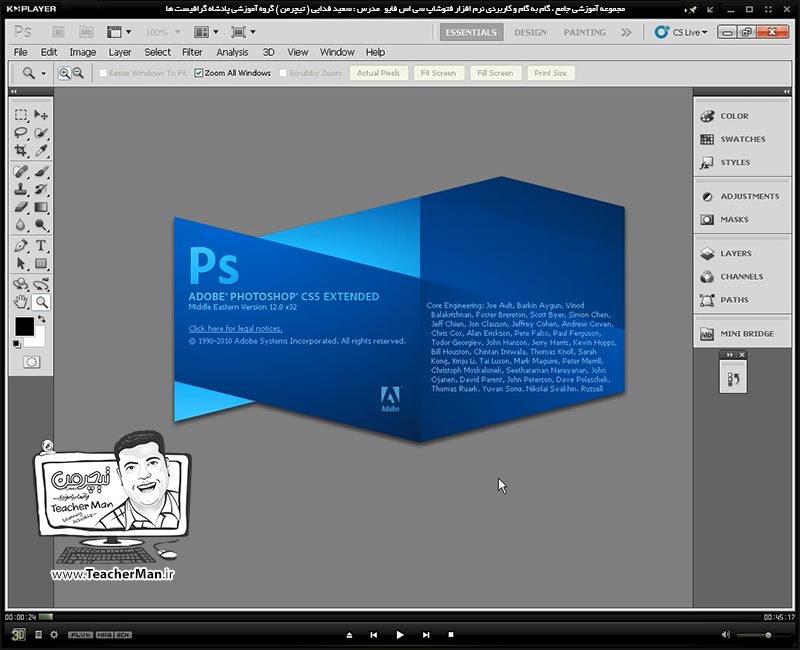This screenshot has width=800, height=650.
Task: Select the Healing Brush tool
Action: [x=21, y=171]
